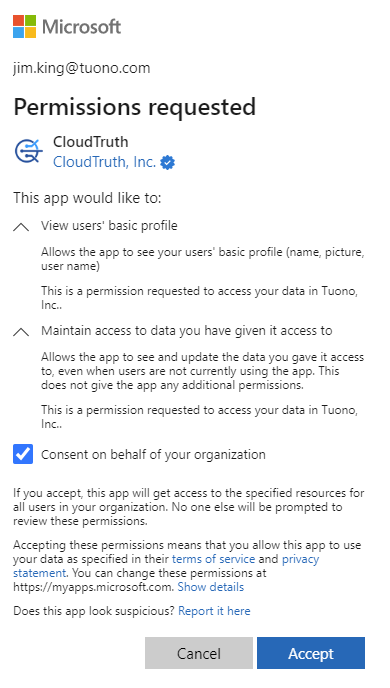
Task: Uncheck Consent on behalf of your organization
Action: tap(23, 454)
